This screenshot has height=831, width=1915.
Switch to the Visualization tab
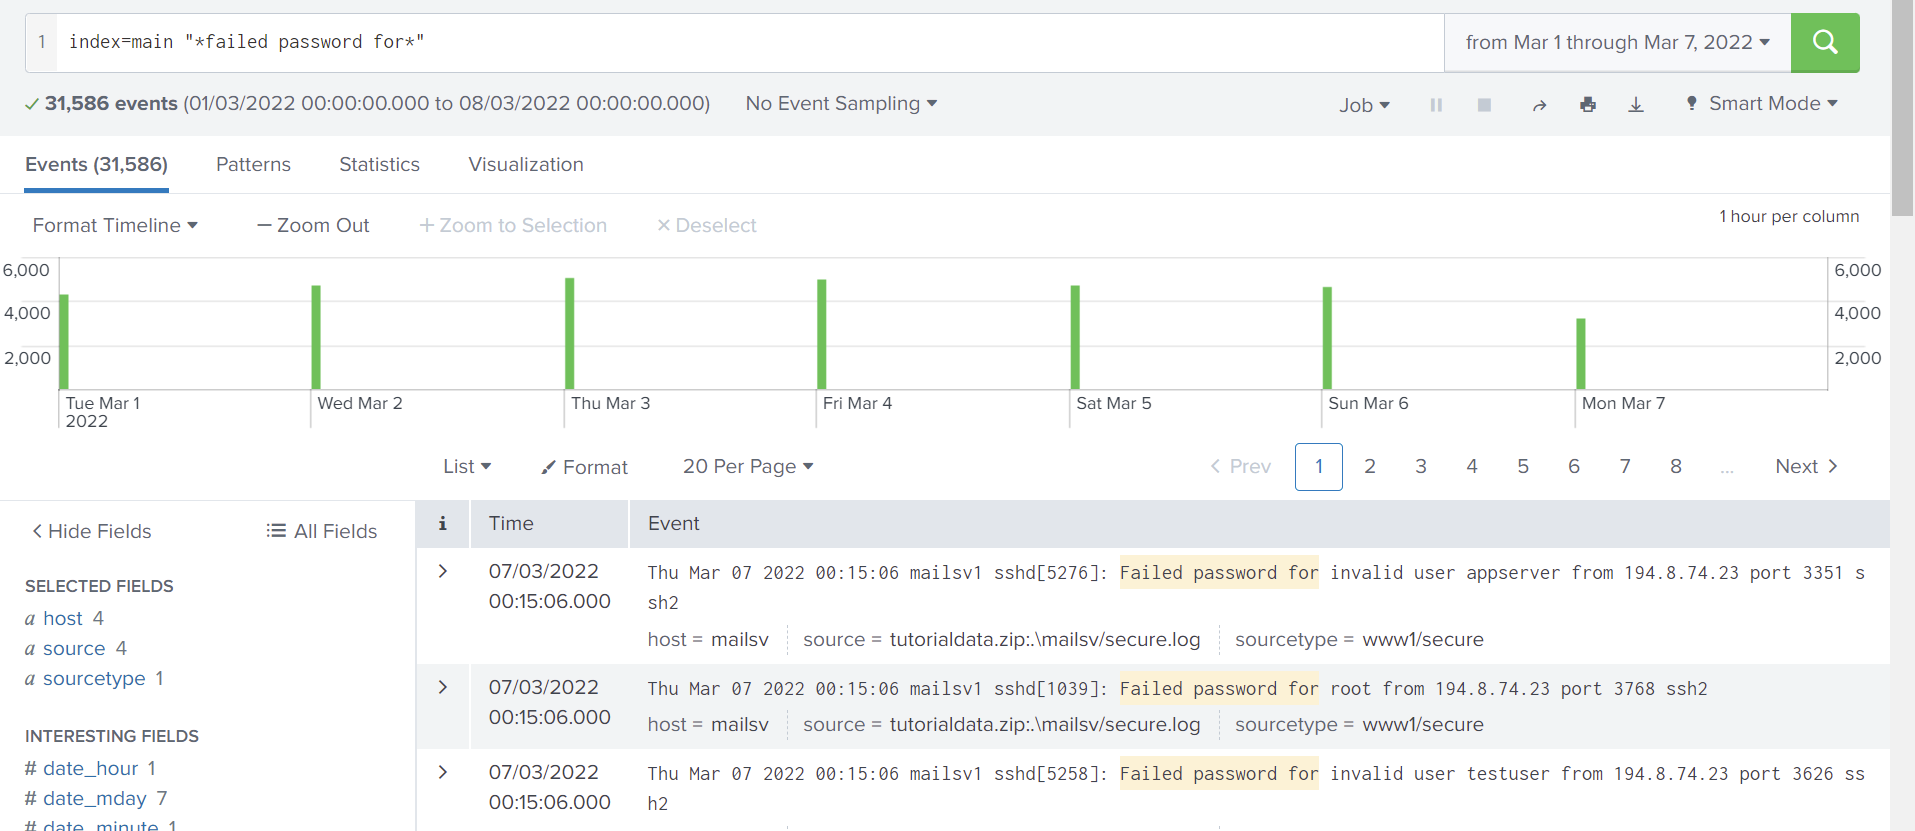[526, 165]
